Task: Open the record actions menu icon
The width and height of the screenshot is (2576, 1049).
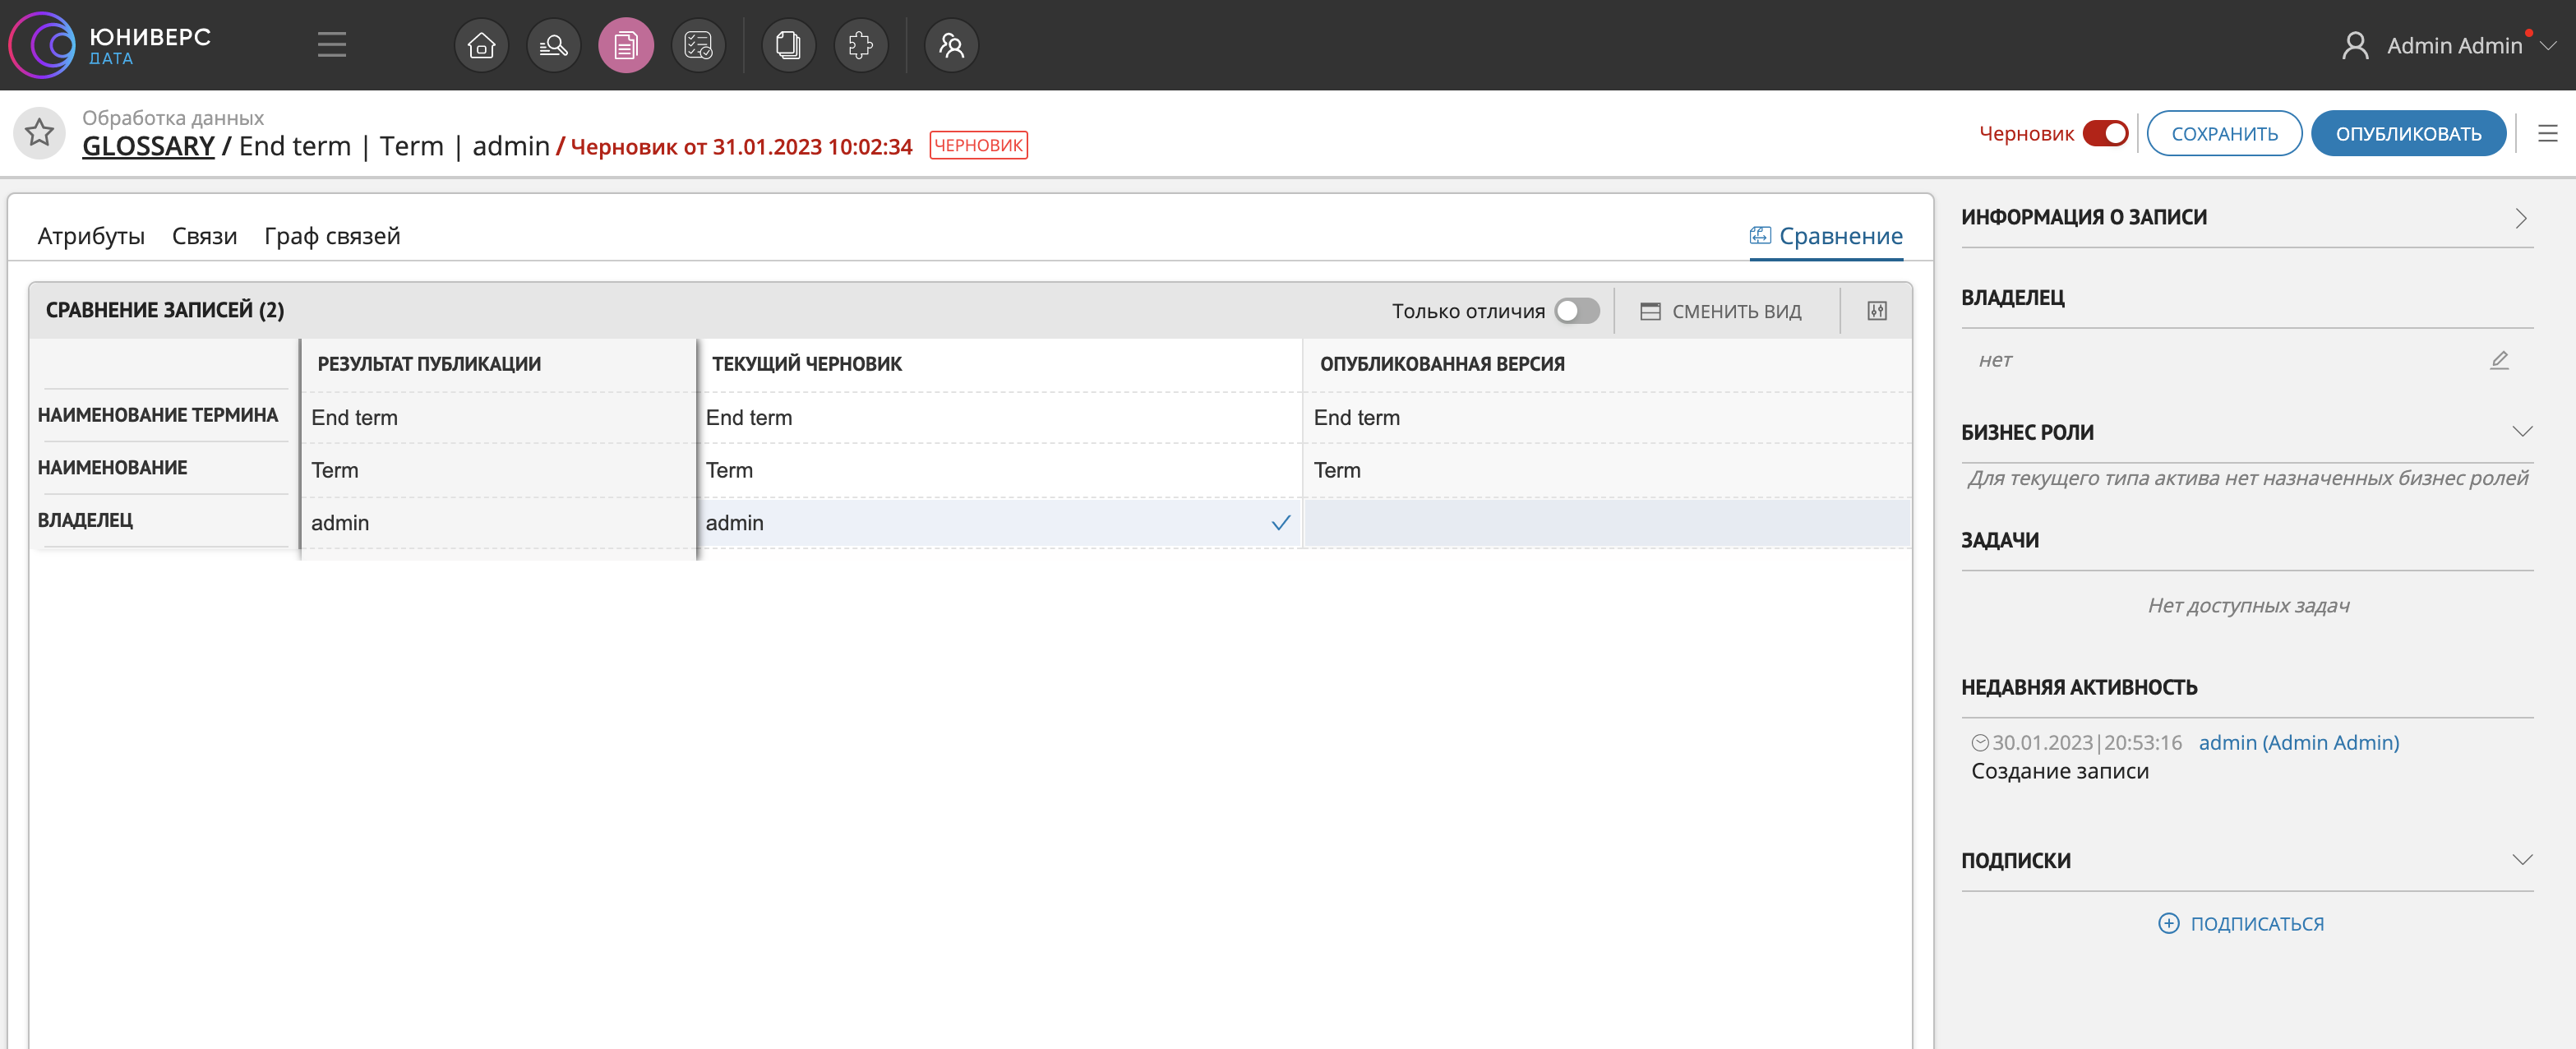Action: [x=2547, y=133]
